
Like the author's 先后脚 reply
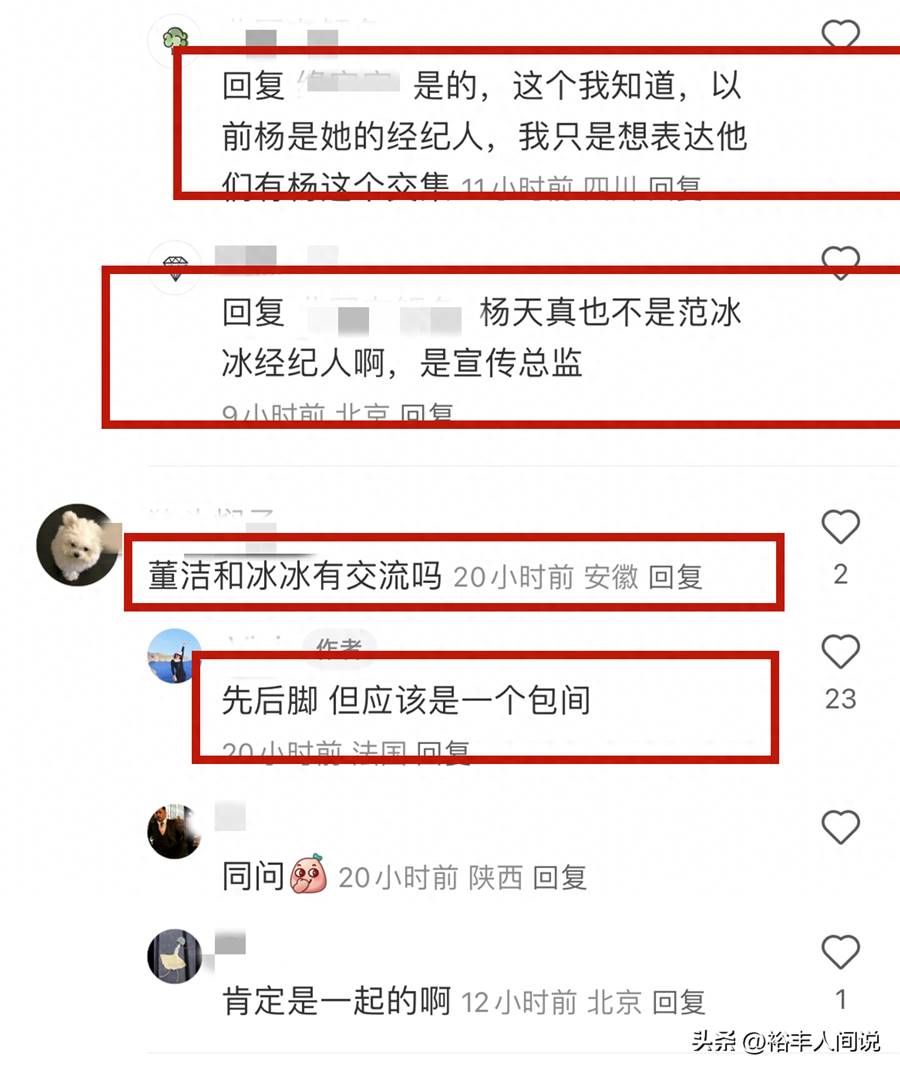tap(841, 651)
